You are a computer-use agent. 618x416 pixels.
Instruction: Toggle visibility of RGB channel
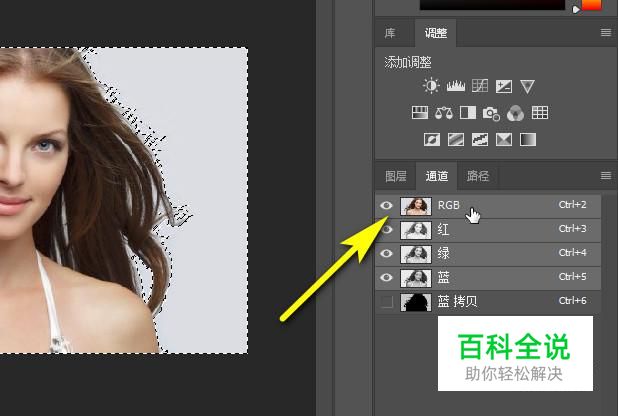386,205
